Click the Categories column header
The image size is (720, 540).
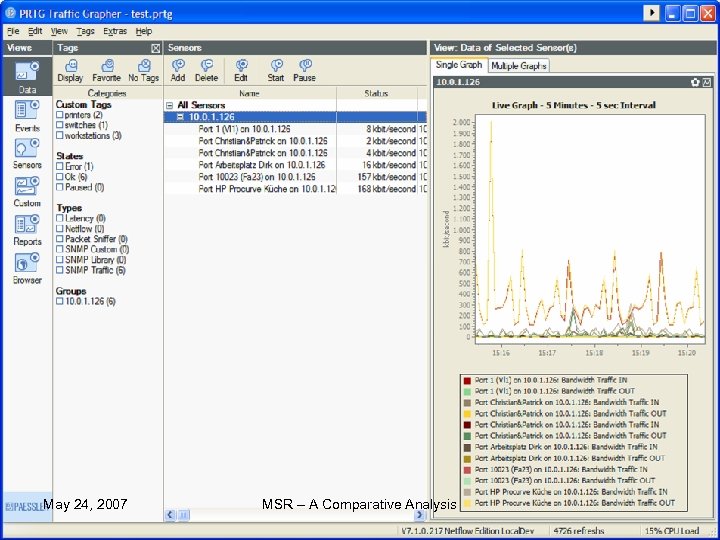[x=107, y=93]
